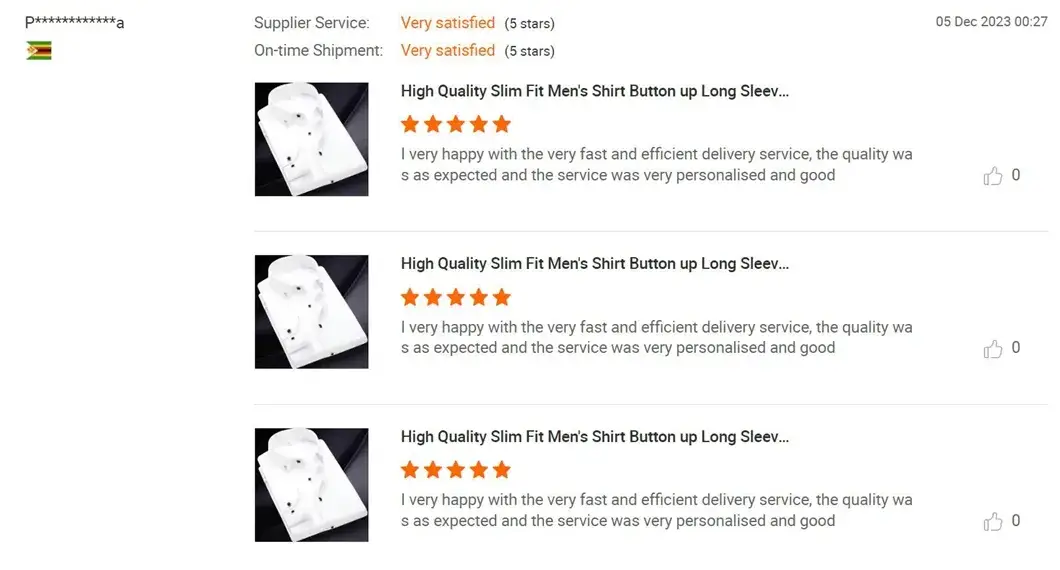Click '(5 stars)' on the On-time Shipment row

tap(529, 51)
